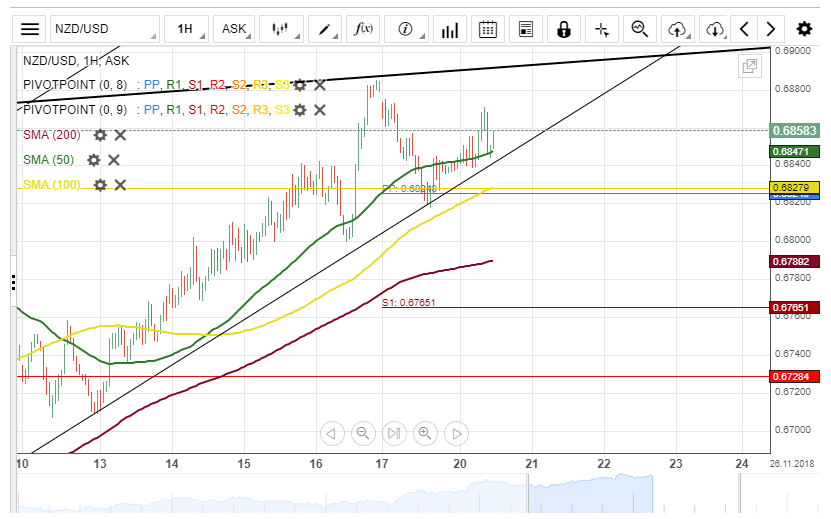Upload chart using cloud upload icon
831x519 pixels.
pyautogui.click(x=678, y=29)
